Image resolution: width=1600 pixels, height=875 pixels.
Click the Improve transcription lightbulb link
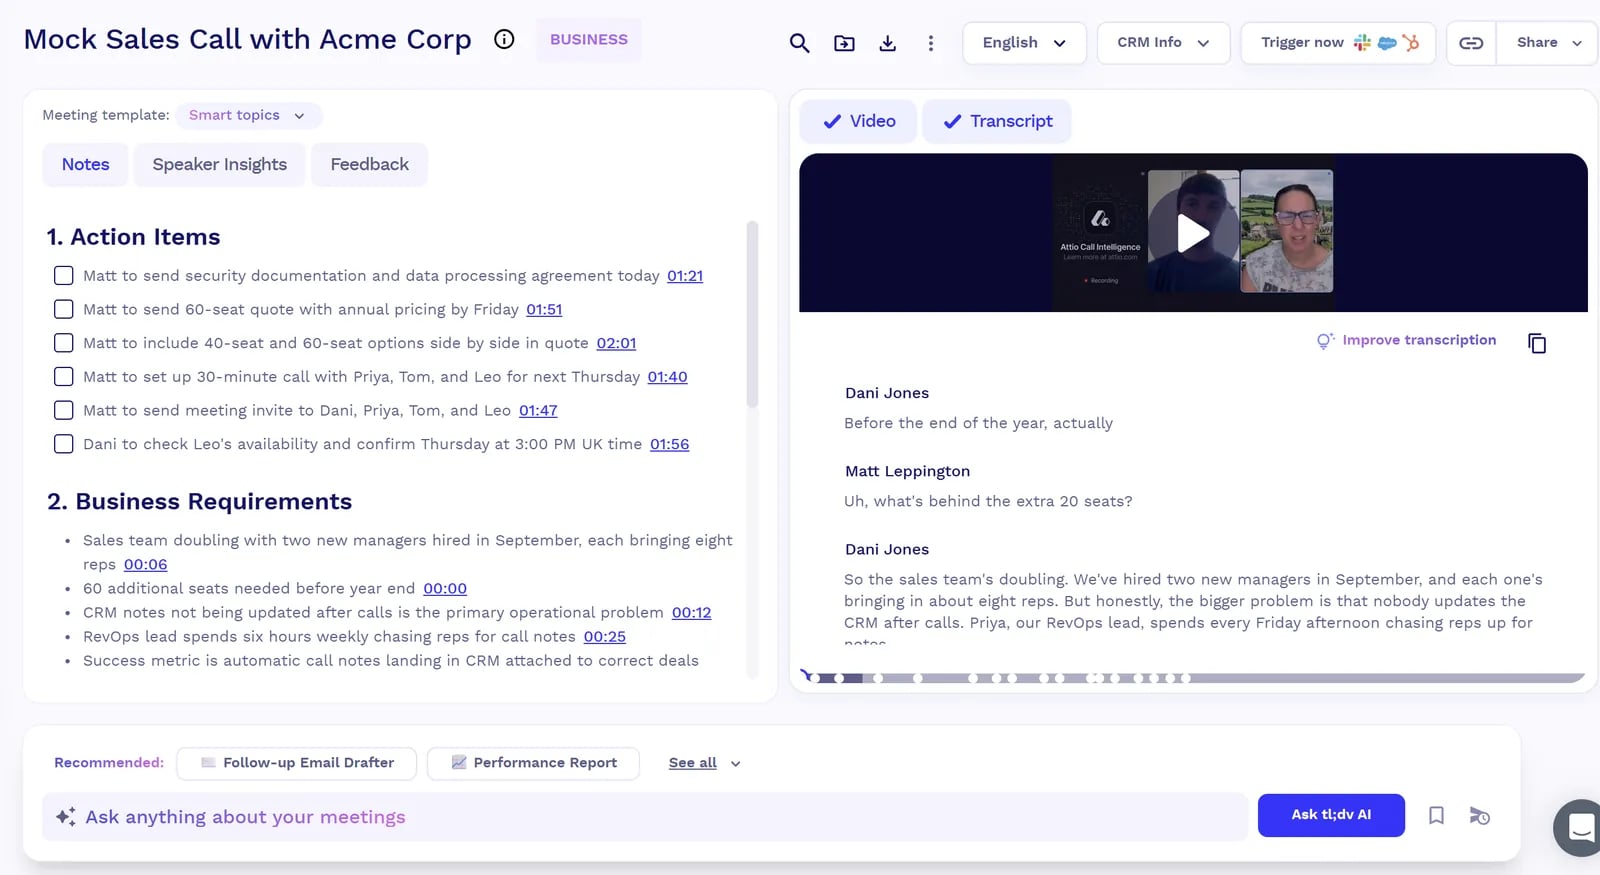coord(1407,340)
